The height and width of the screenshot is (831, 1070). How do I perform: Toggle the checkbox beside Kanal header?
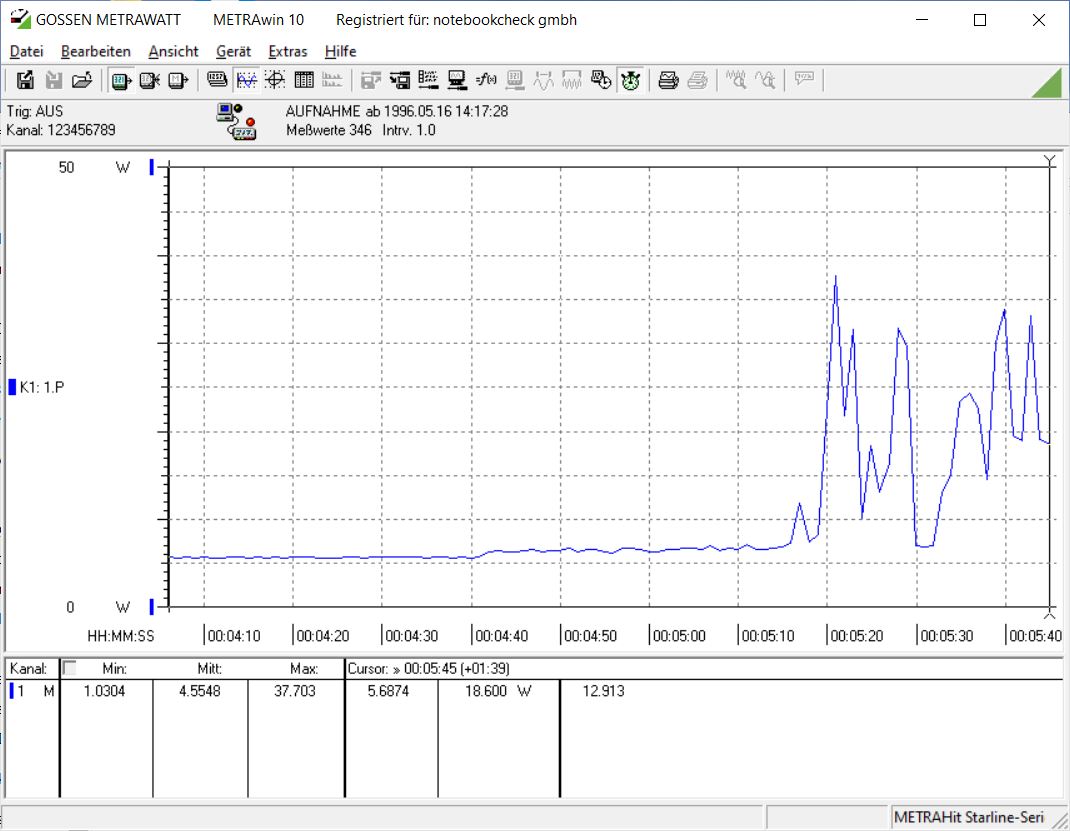(69, 668)
